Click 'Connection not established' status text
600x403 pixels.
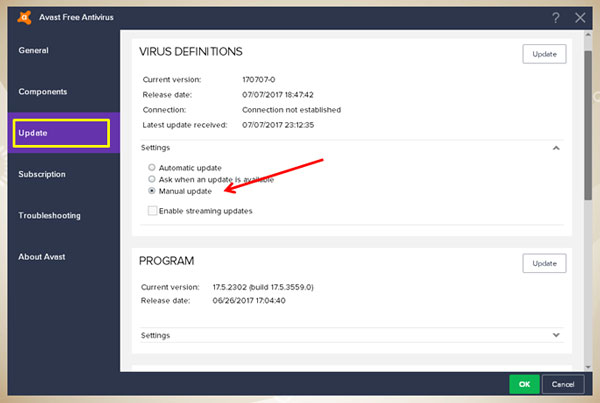292,110
